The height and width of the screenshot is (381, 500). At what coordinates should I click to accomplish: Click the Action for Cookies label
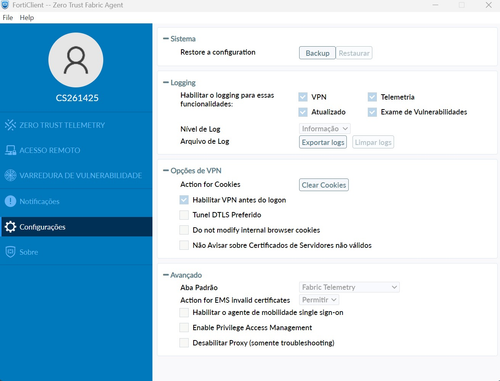[x=210, y=184]
